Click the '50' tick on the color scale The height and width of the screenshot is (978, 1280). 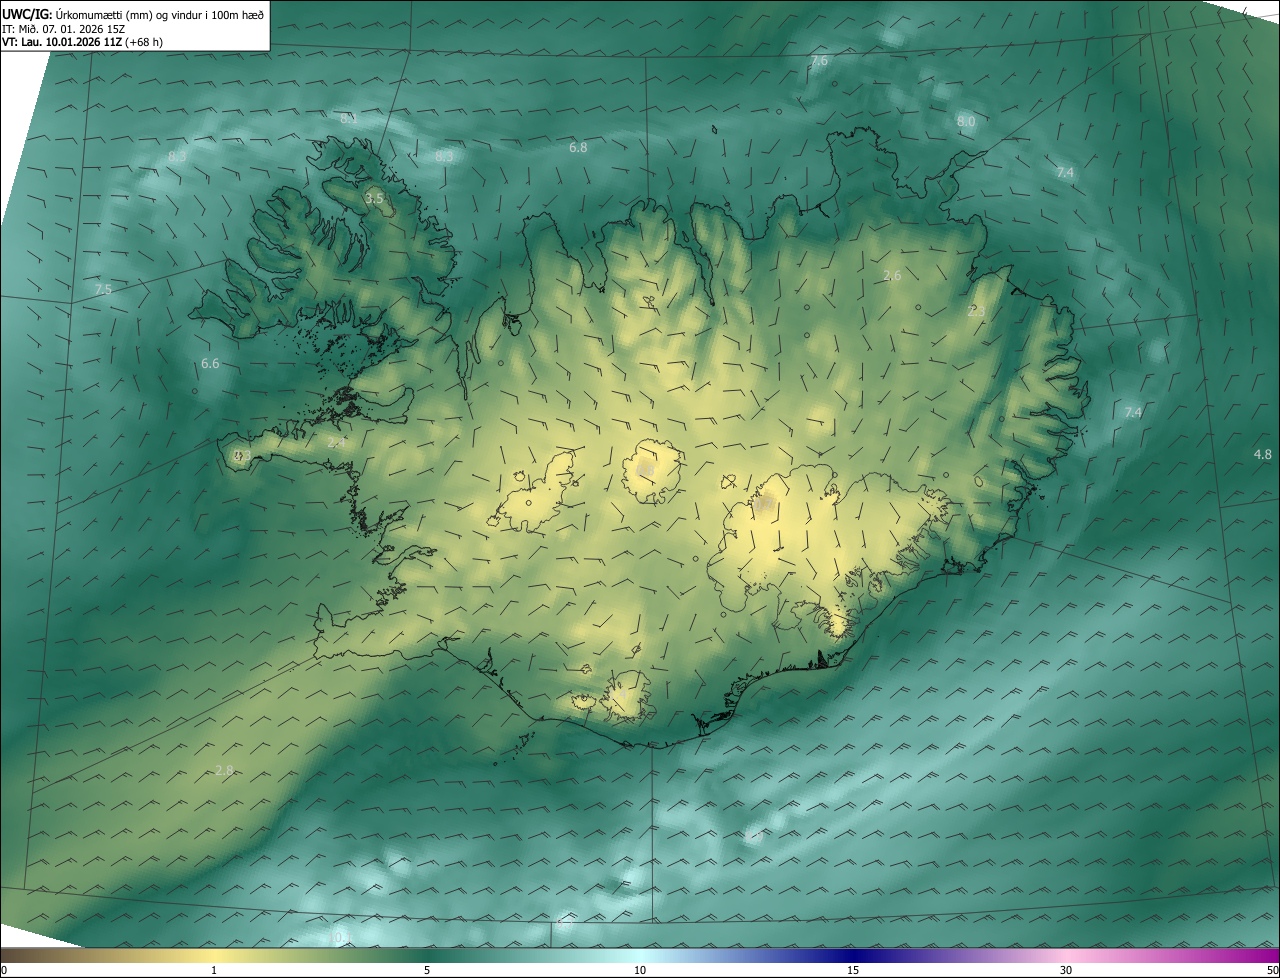click(1272, 970)
